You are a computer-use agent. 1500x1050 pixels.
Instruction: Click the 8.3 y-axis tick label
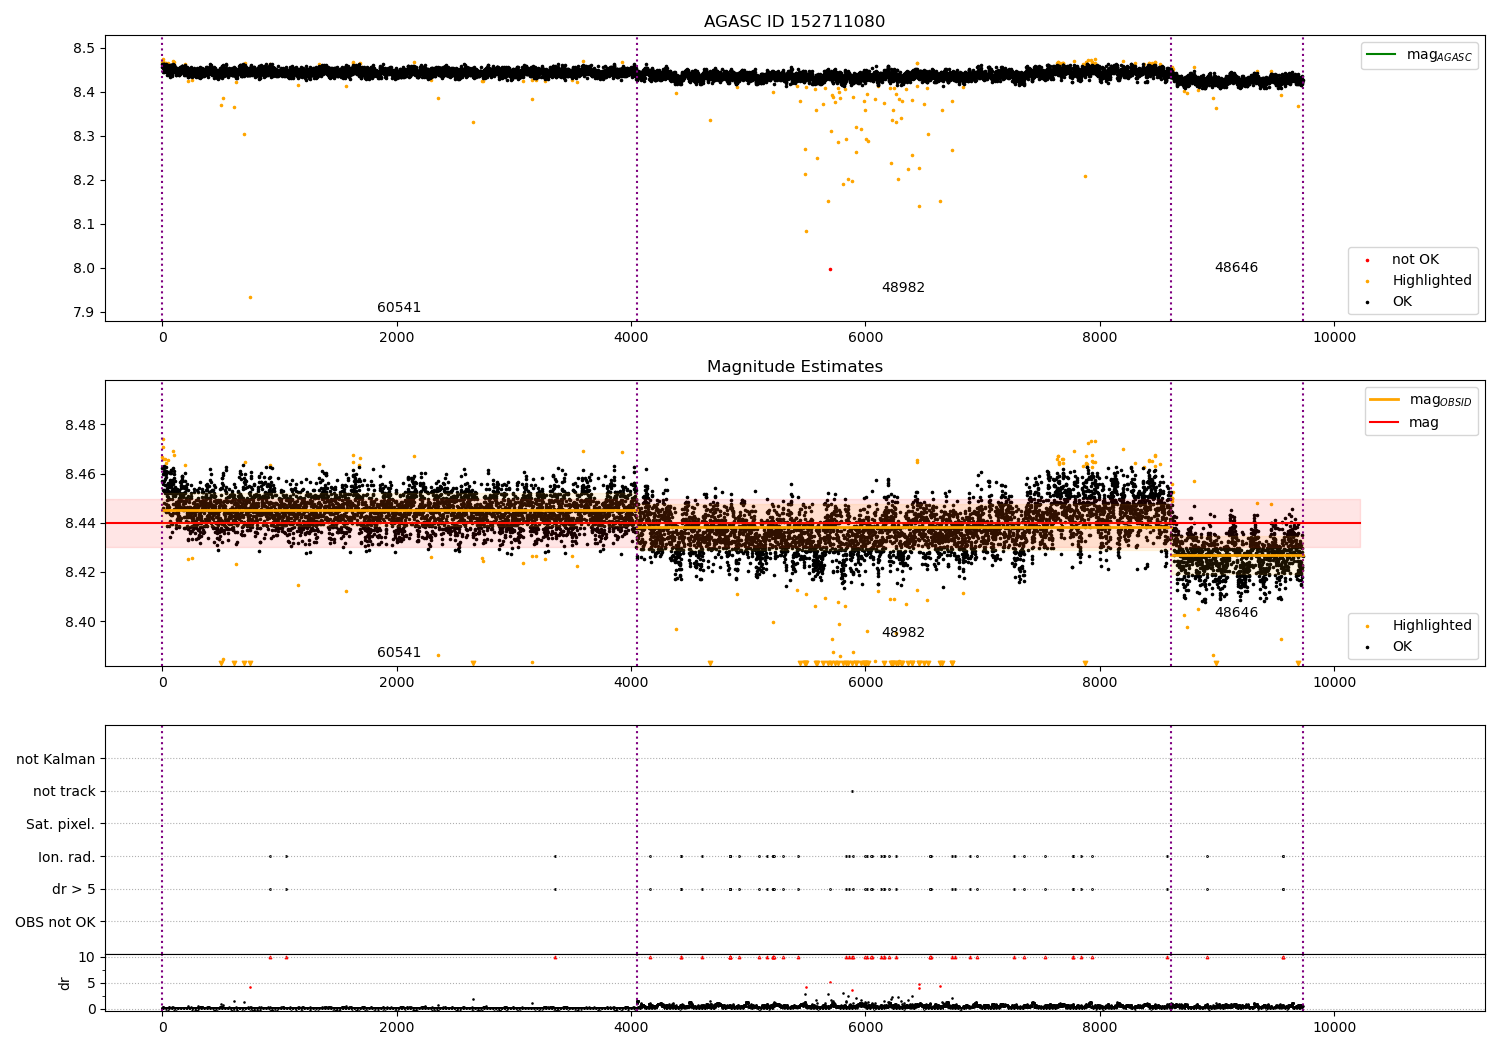(x=84, y=136)
